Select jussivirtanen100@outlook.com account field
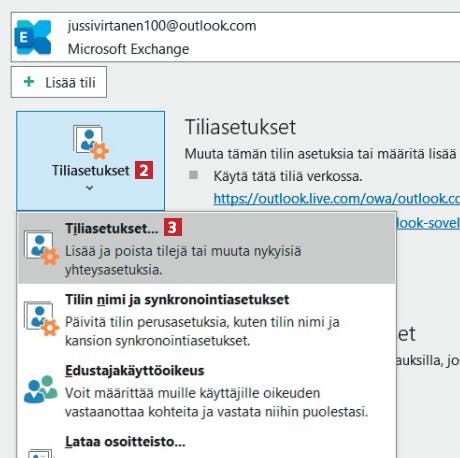 (235, 37)
